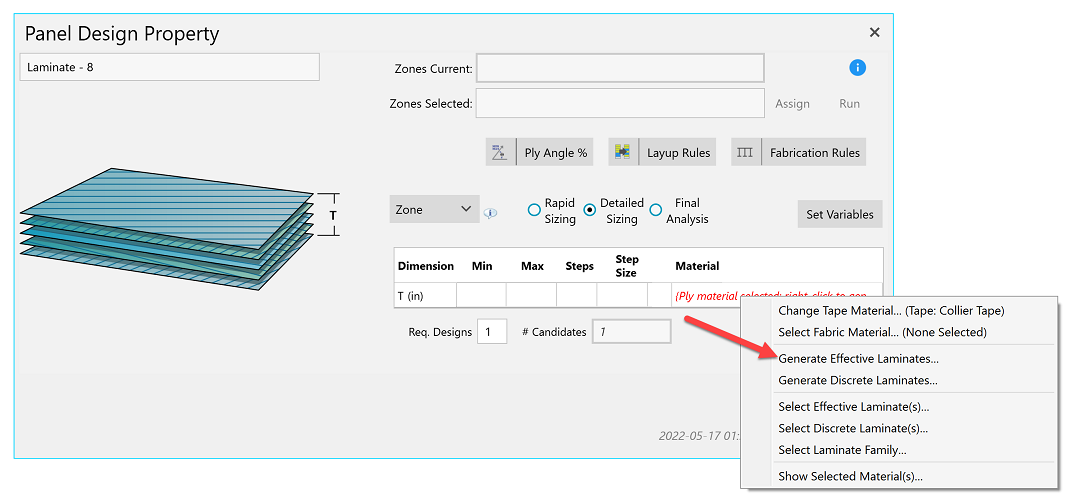Select Rapid Sizing radio button

pos(534,210)
